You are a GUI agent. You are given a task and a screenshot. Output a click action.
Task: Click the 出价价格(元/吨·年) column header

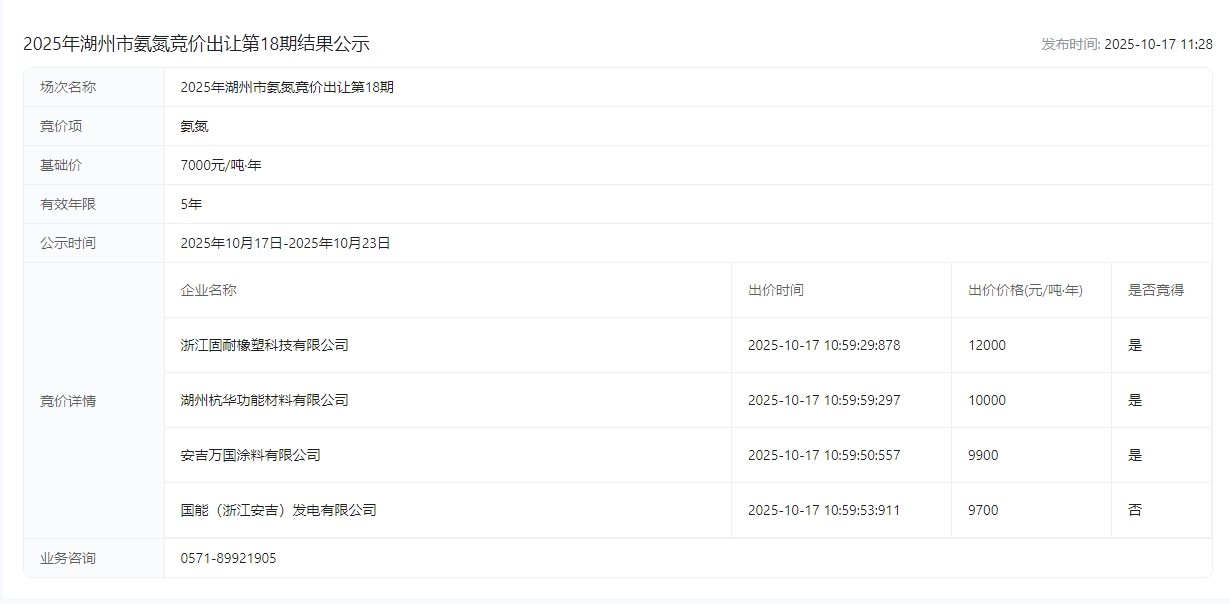pyautogui.click(x=1025, y=290)
